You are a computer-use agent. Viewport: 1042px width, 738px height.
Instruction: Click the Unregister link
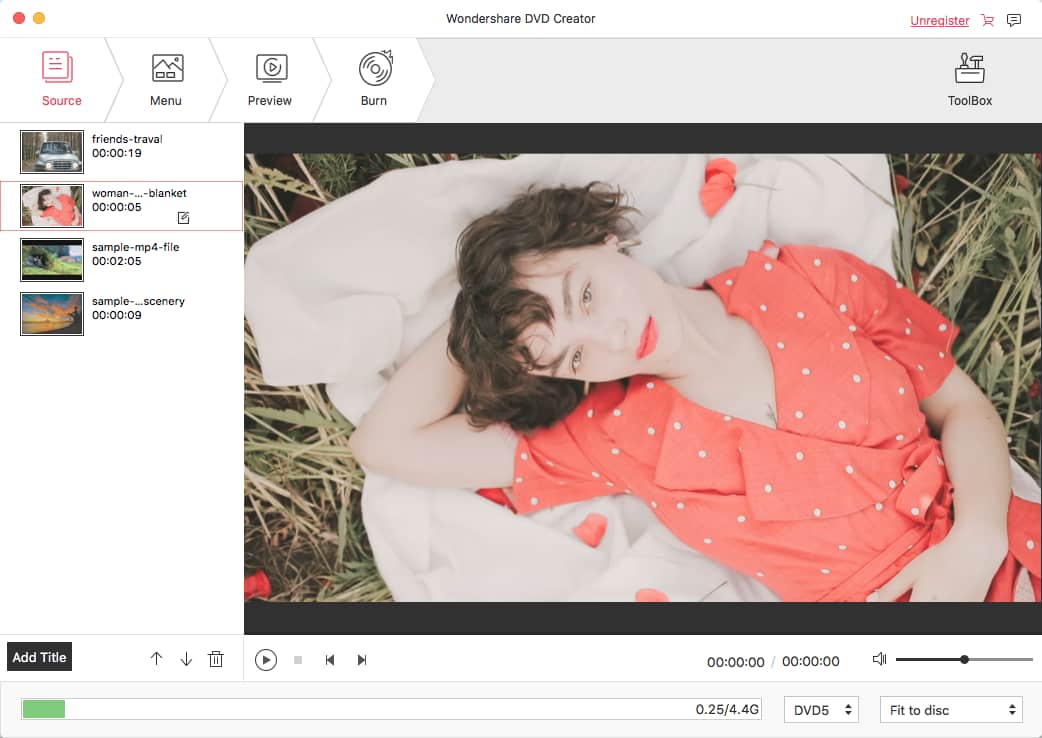(x=939, y=20)
